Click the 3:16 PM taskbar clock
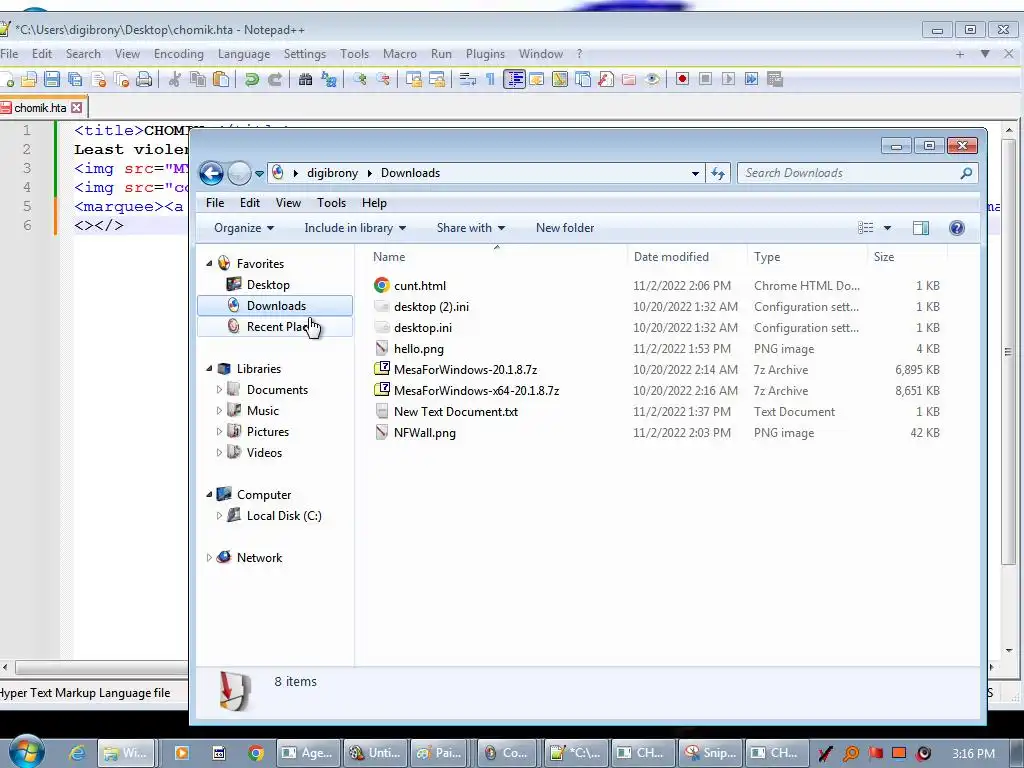 973,754
